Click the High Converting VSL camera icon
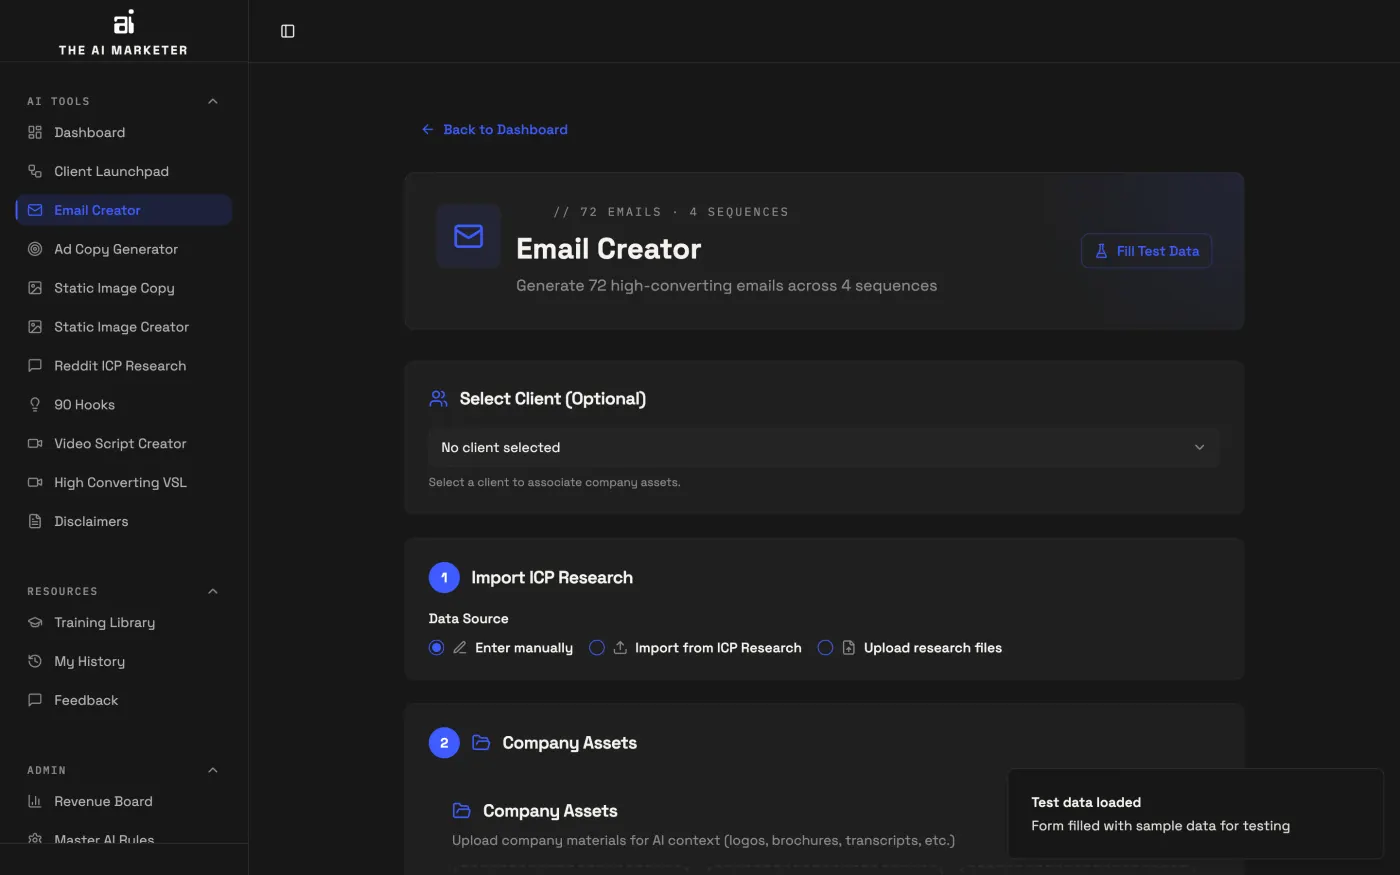The height and width of the screenshot is (875, 1400). (35, 483)
